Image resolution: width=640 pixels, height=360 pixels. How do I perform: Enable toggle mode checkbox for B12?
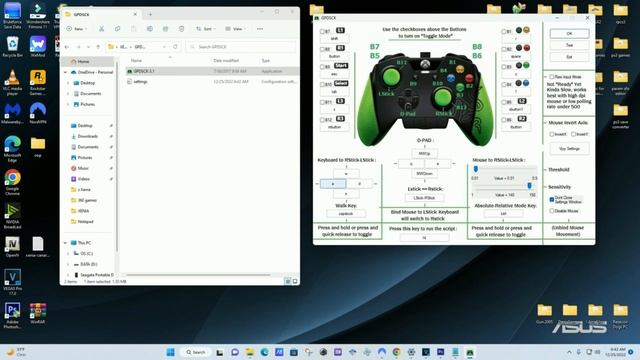[322, 120]
